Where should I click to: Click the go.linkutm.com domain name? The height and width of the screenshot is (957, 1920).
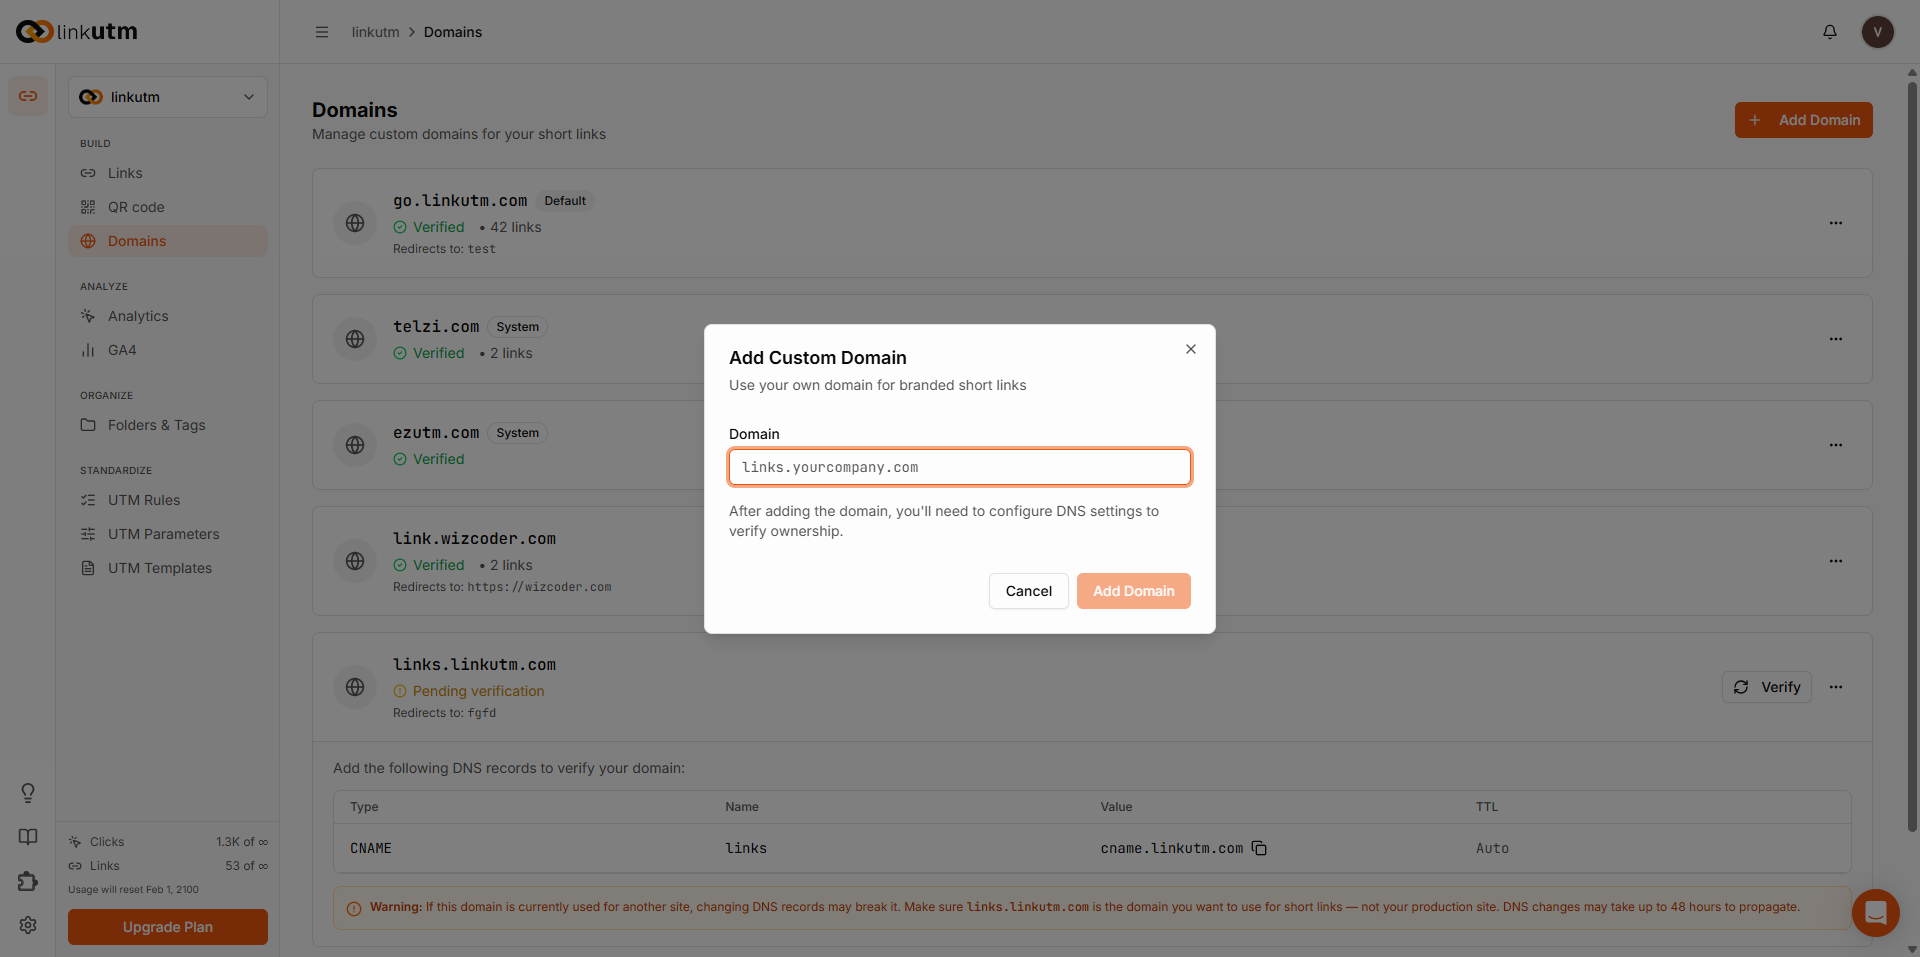(460, 201)
